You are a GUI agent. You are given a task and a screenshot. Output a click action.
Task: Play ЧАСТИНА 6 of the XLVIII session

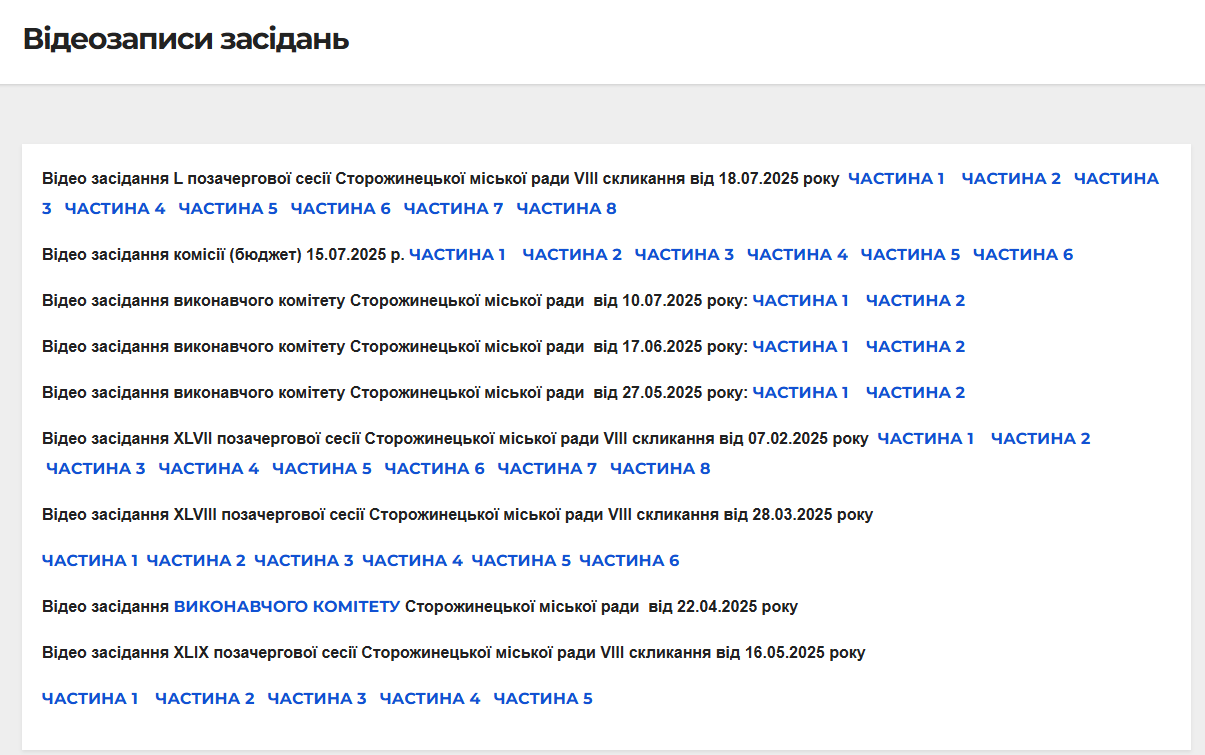tap(629, 561)
